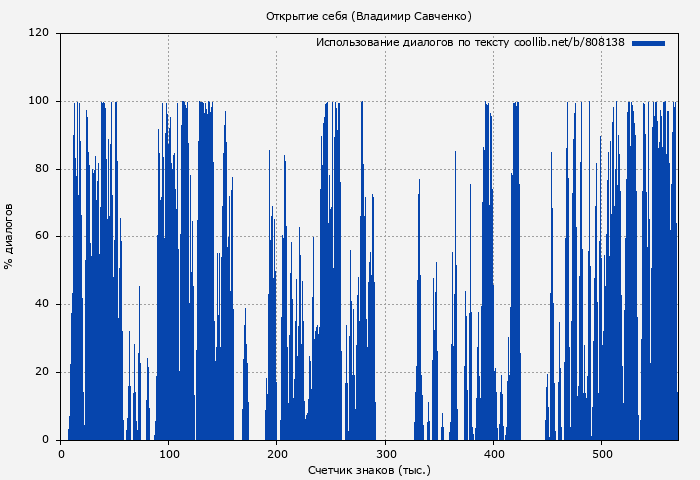Click the Y-axis label '% диалогов'

[x=9, y=236]
